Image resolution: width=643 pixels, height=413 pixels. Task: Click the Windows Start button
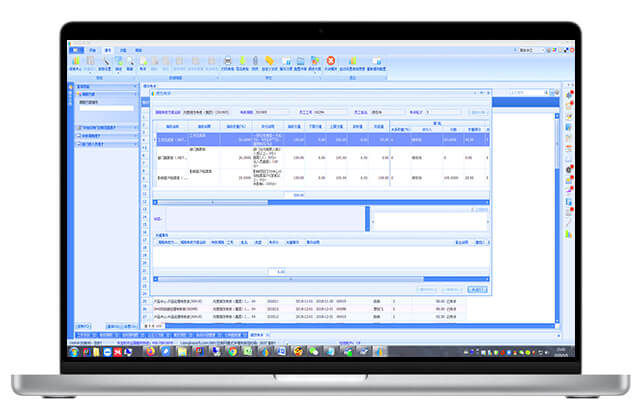point(74,351)
